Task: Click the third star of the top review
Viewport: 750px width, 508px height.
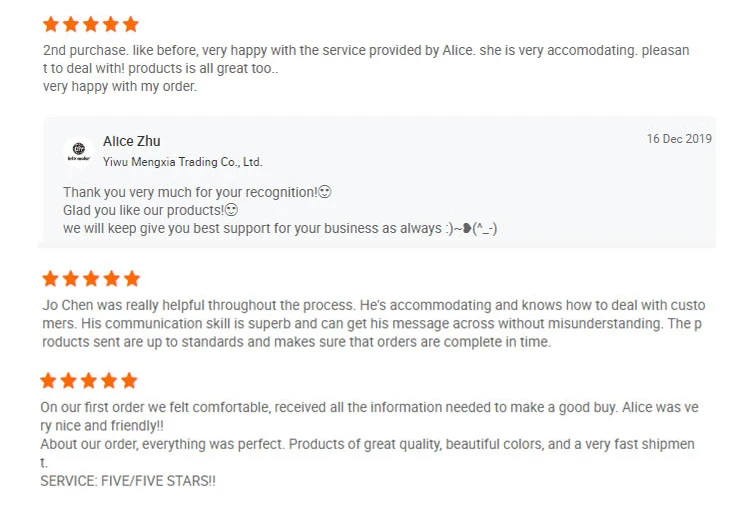Action: click(x=90, y=24)
